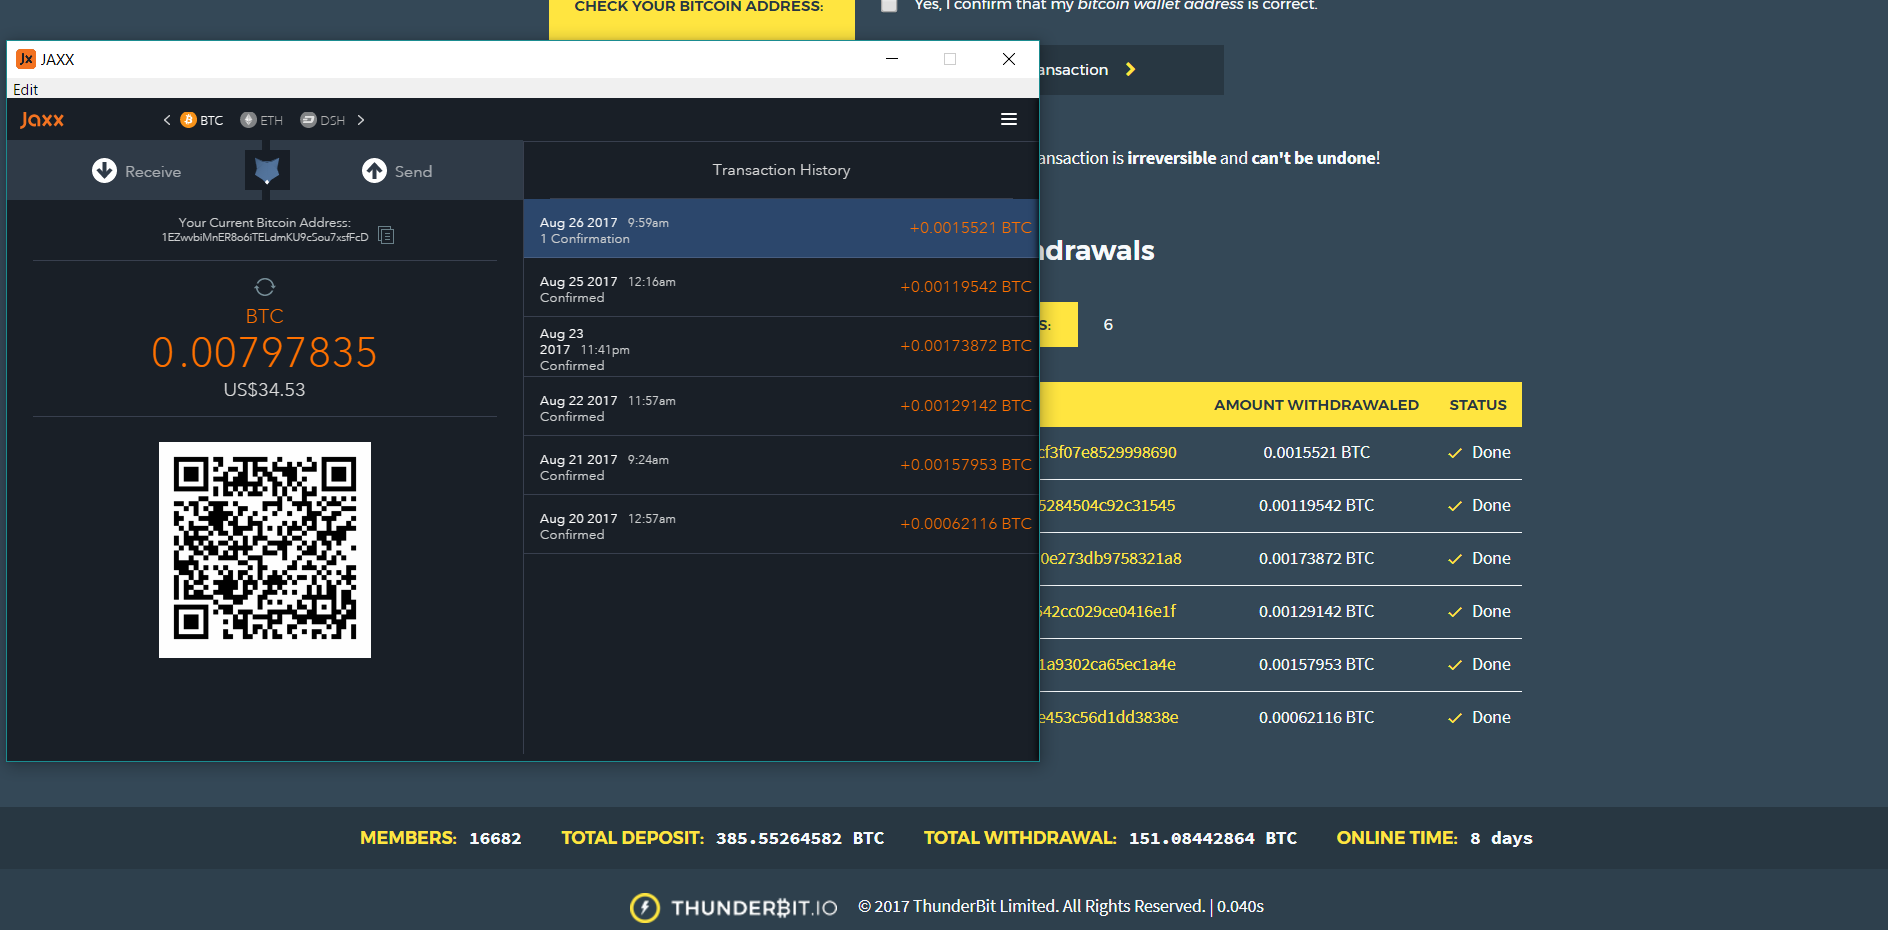
Task: Click the CHECK YOUR BITCOIN ADDRESS label
Action: coord(699,7)
